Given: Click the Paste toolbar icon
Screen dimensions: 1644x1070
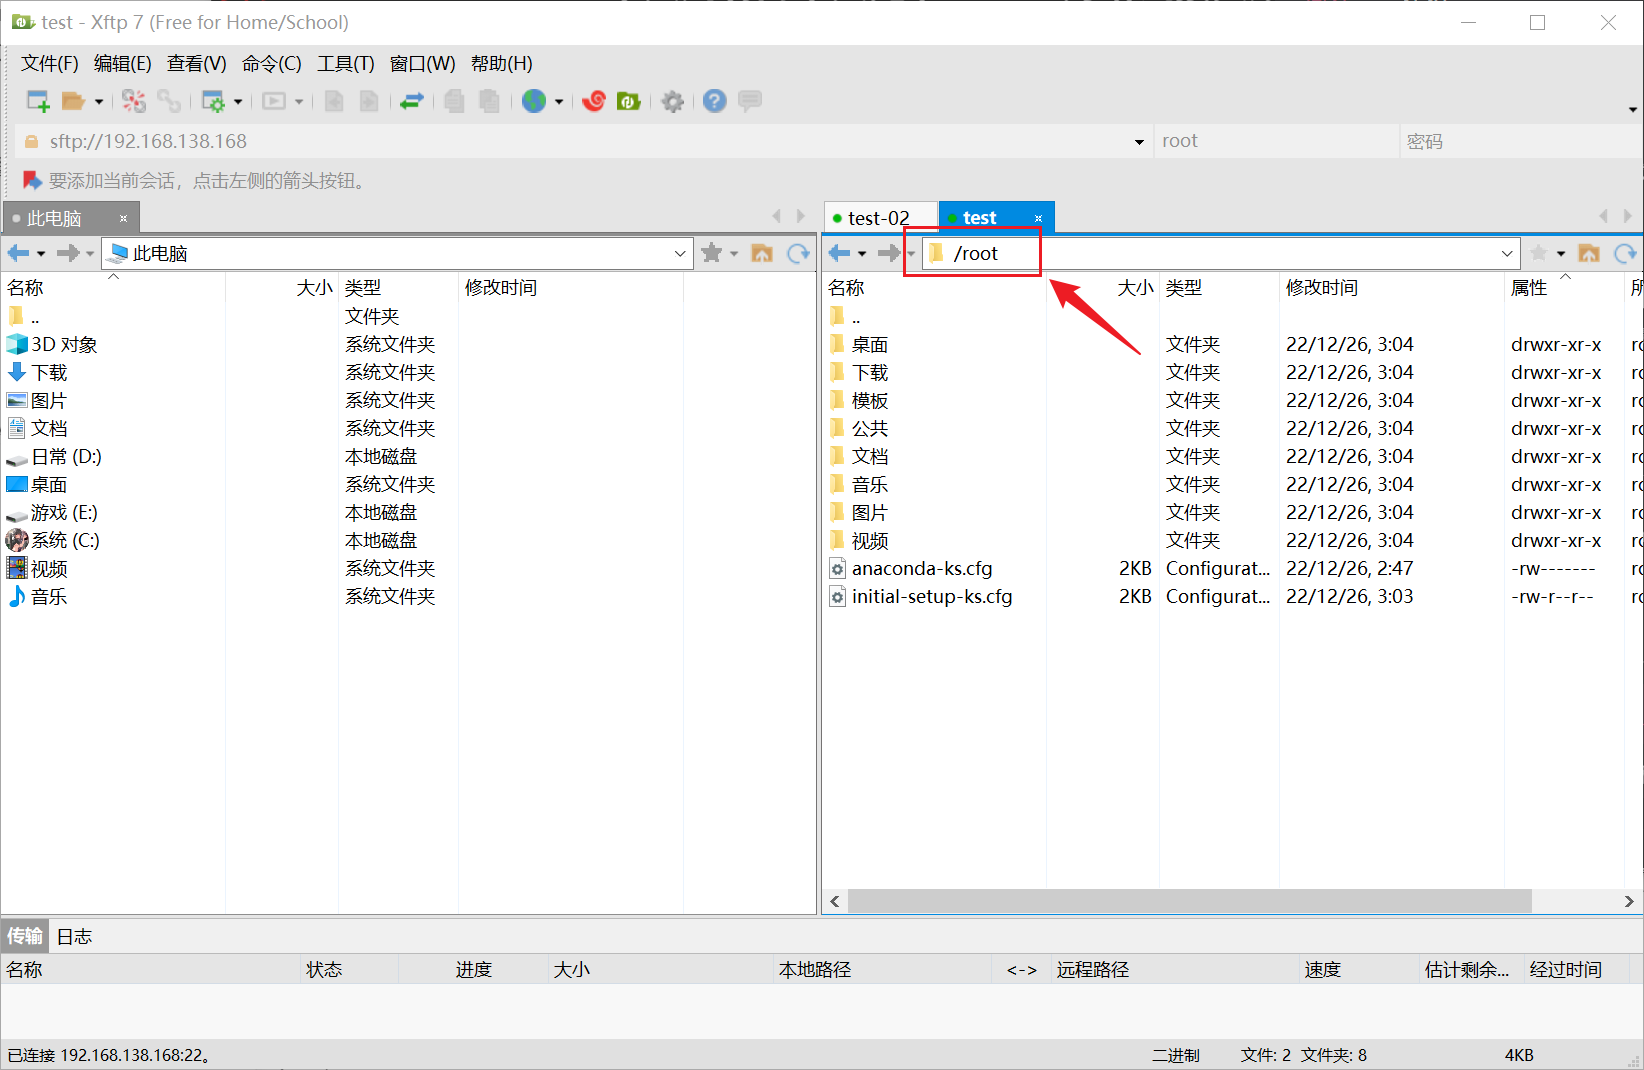Looking at the screenshot, I should 489,101.
